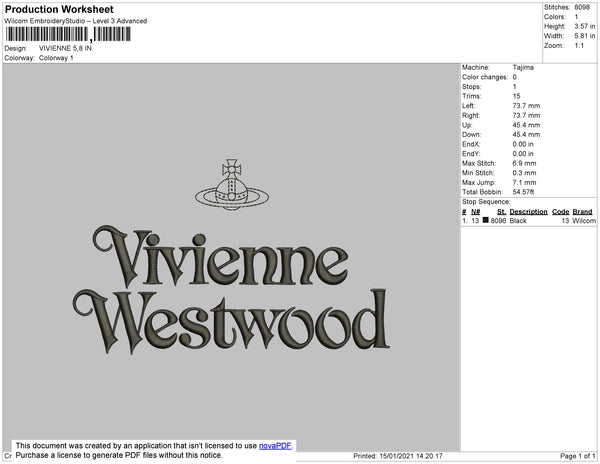Click the Total Bobbin value '54.57ft'

pos(523,192)
